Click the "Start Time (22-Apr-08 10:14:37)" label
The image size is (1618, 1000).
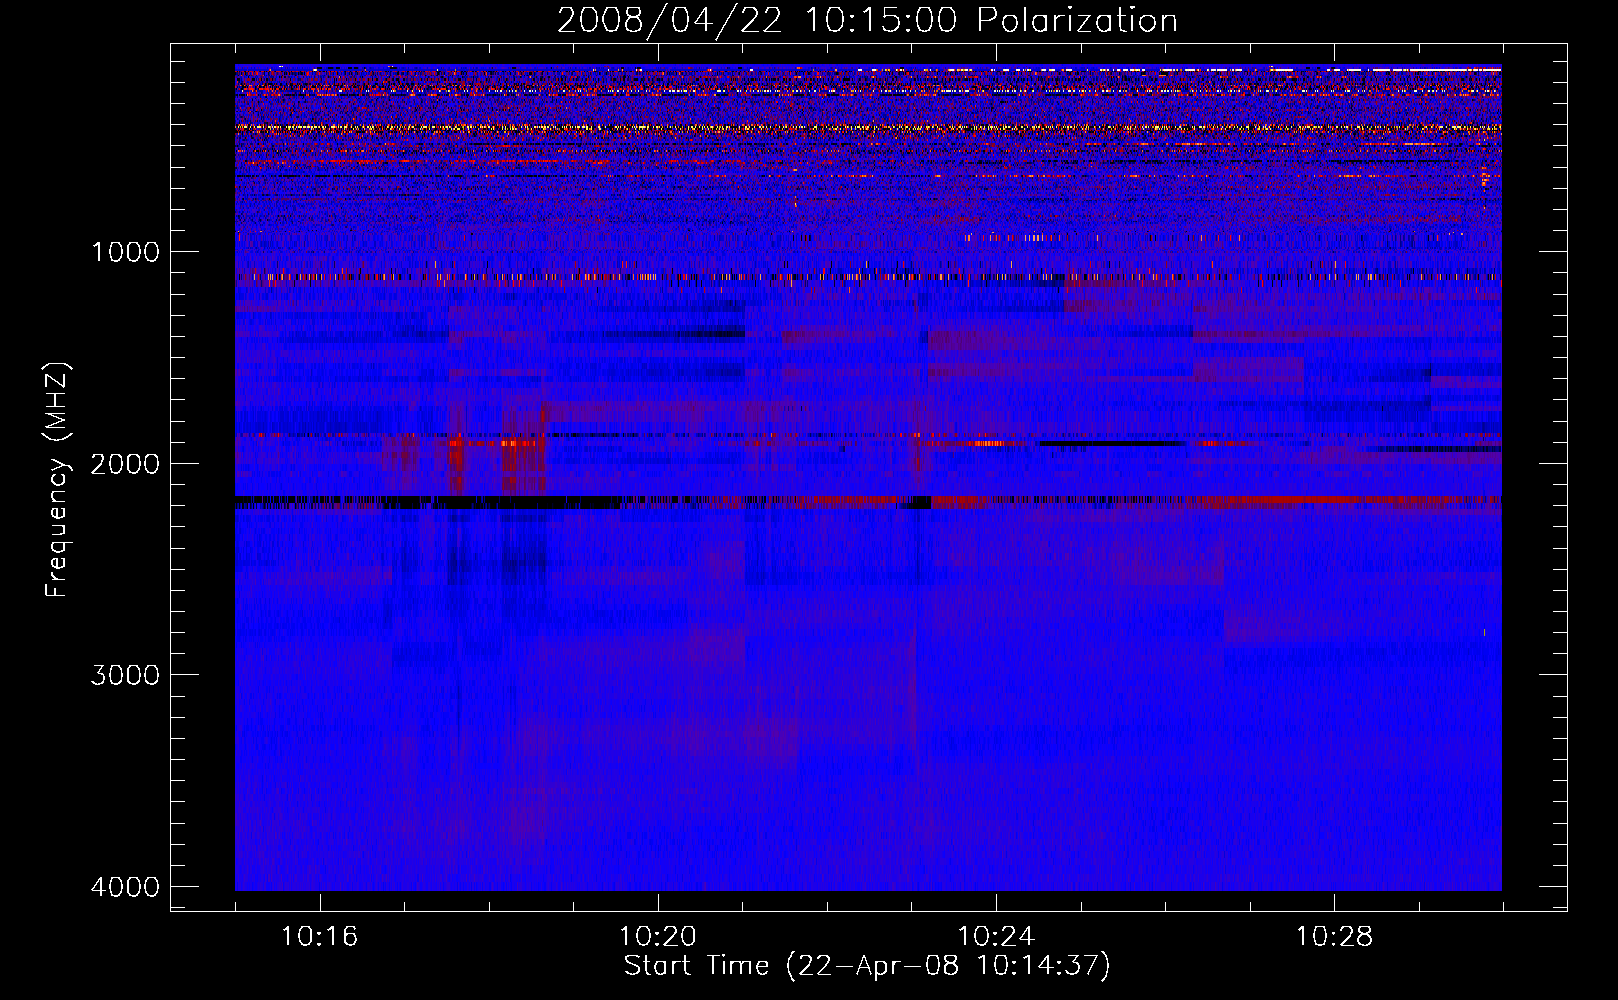[x=867, y=966]
